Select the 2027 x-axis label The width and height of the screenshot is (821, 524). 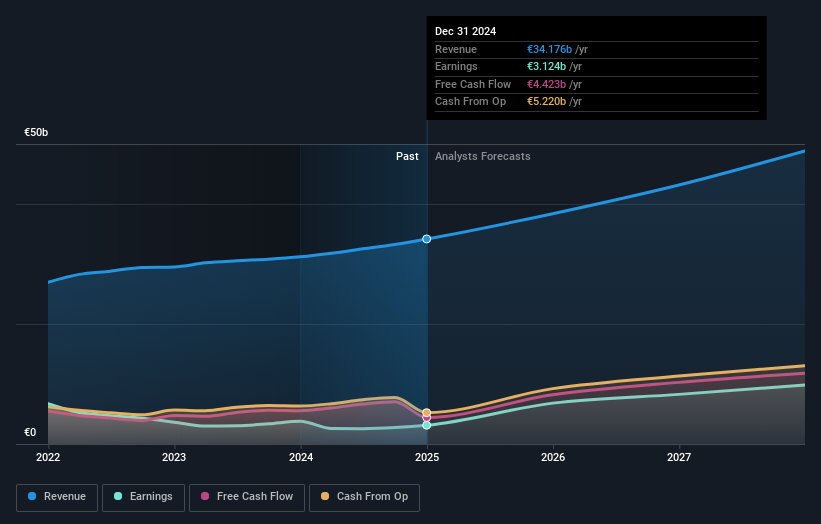click(x=679, y=457)
